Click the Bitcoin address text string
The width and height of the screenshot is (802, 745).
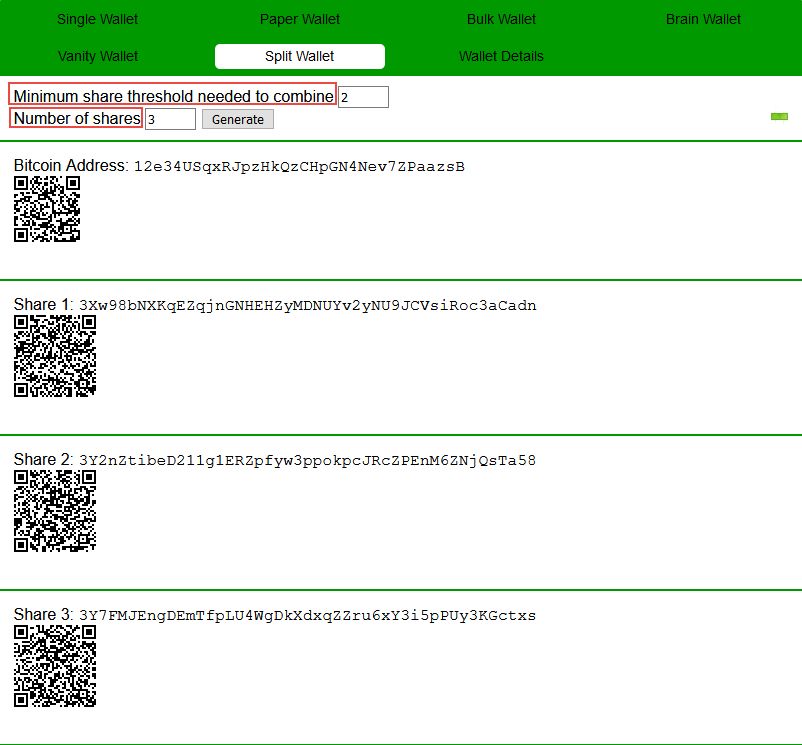(299, 166)
